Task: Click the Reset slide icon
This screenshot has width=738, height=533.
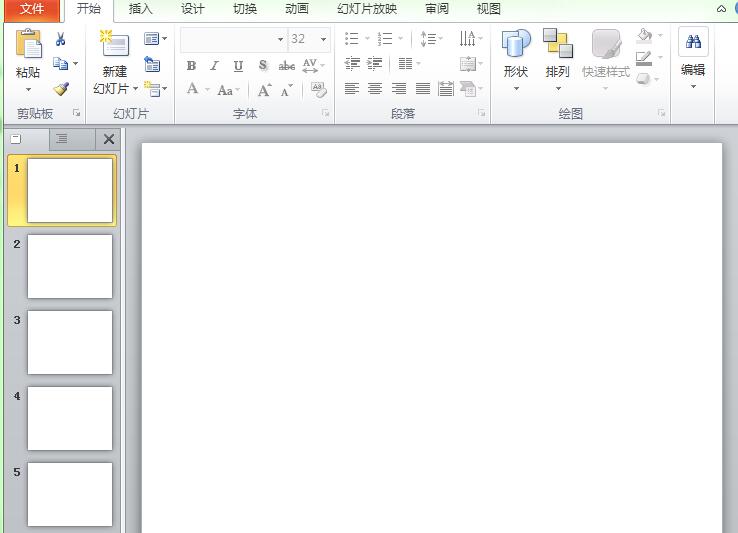Action: coord(152,64)
